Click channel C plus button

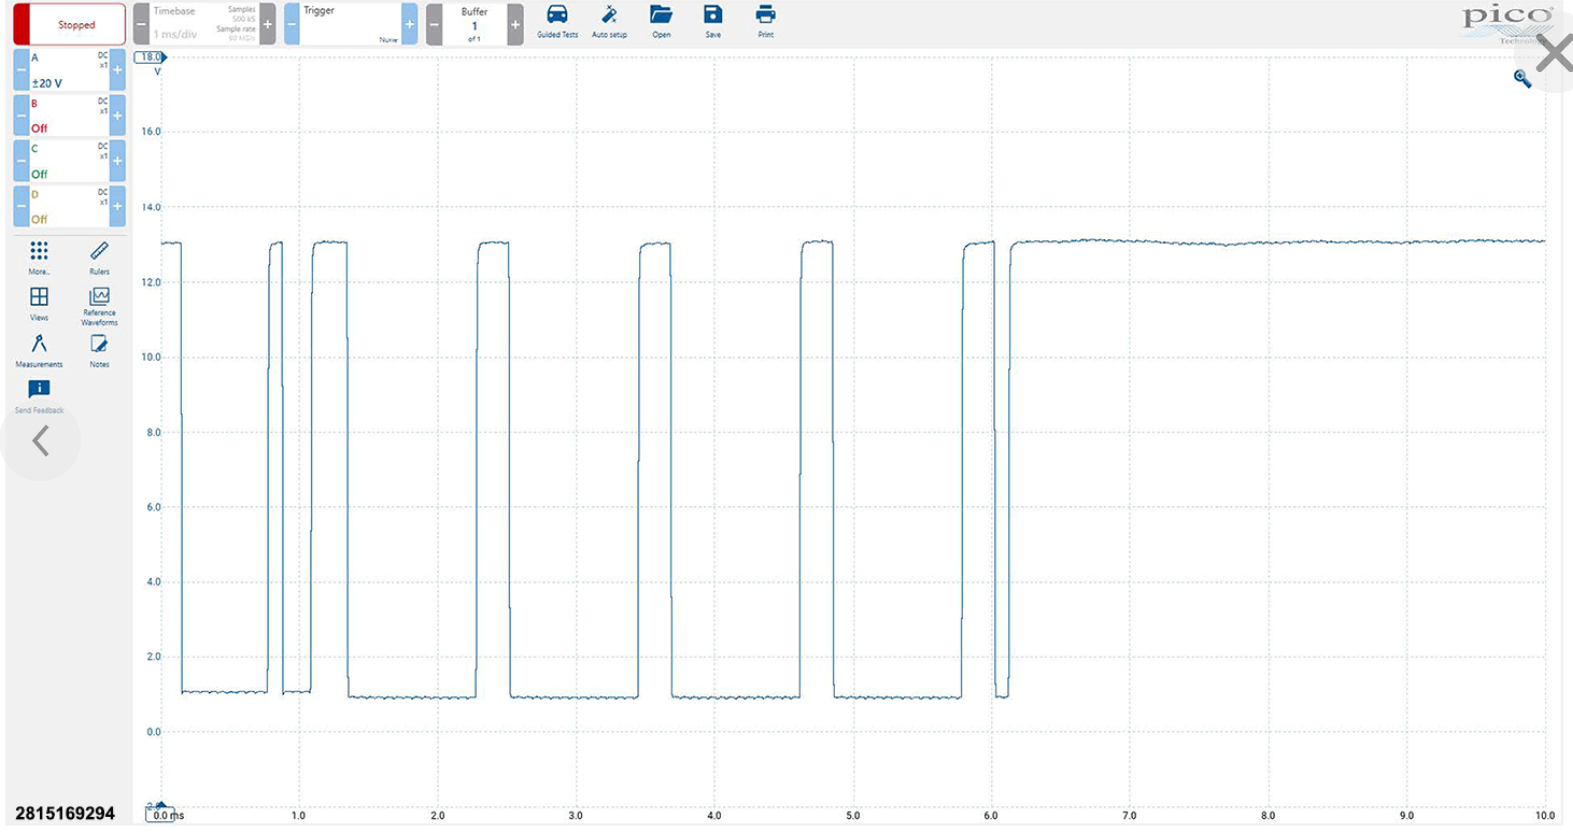pyautogui.click(x=117, y=161)
